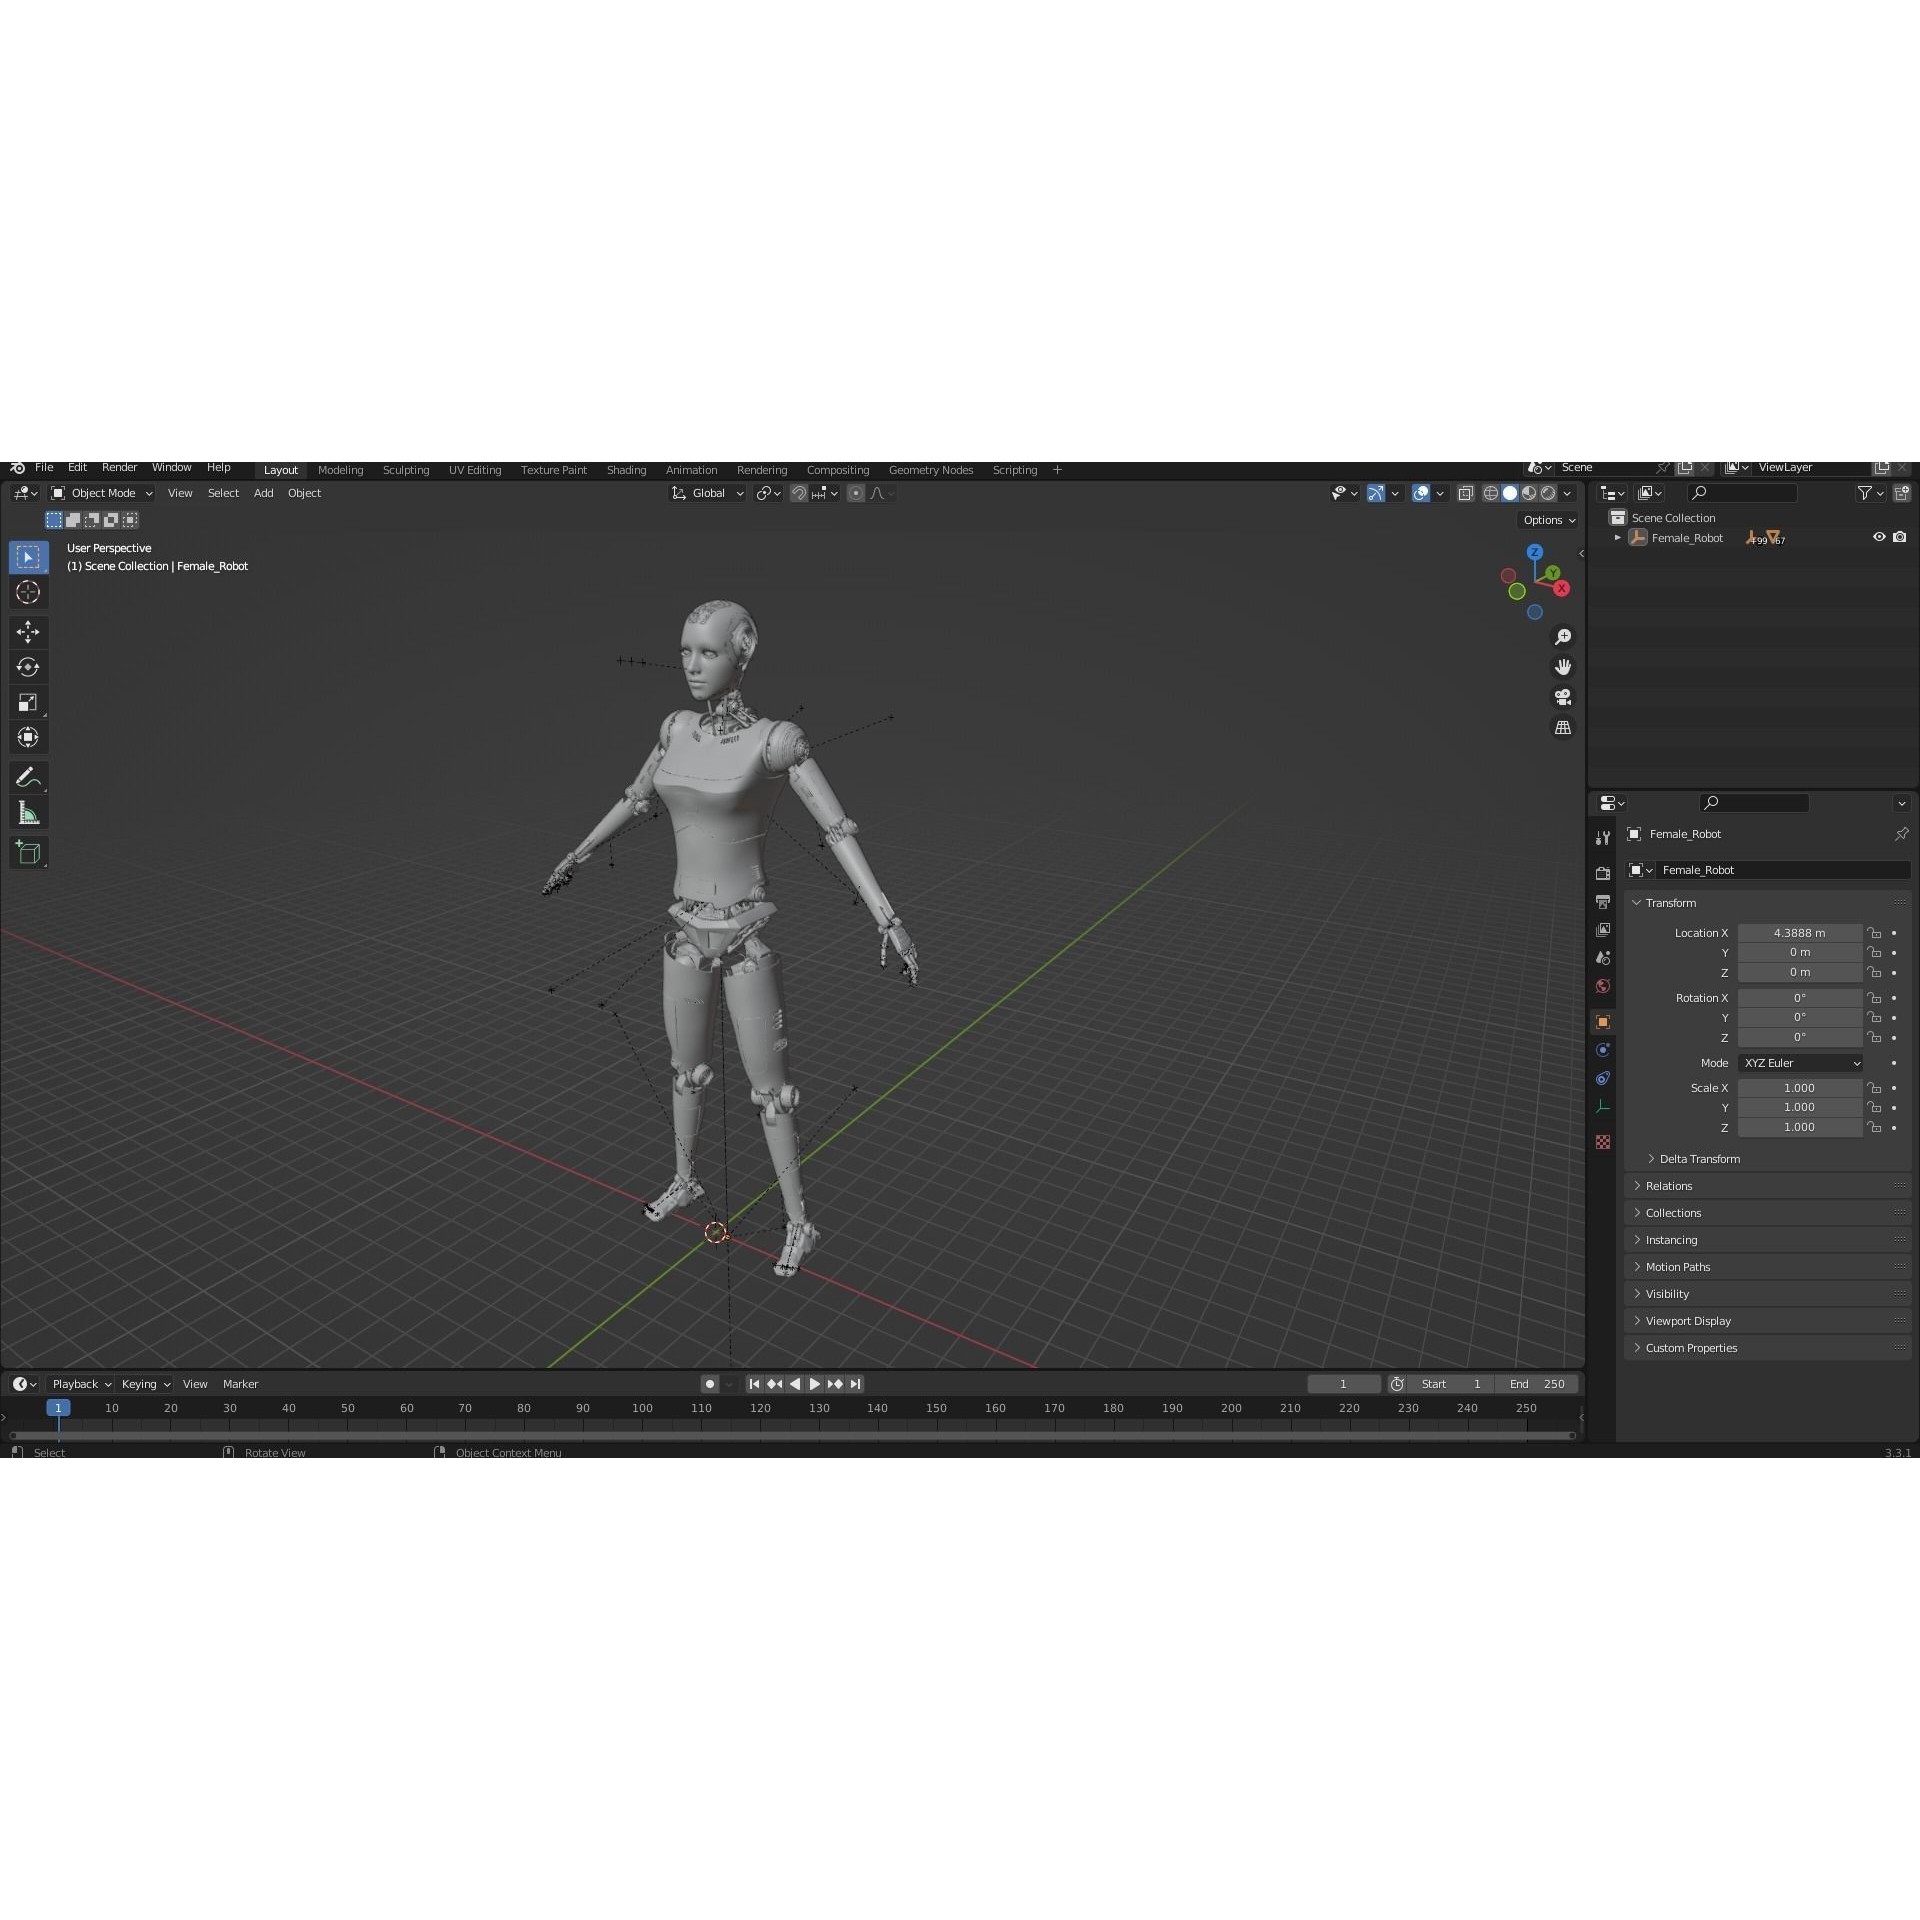
Task: Click the New Collection button in the outliner
Action: [1903, 493]
